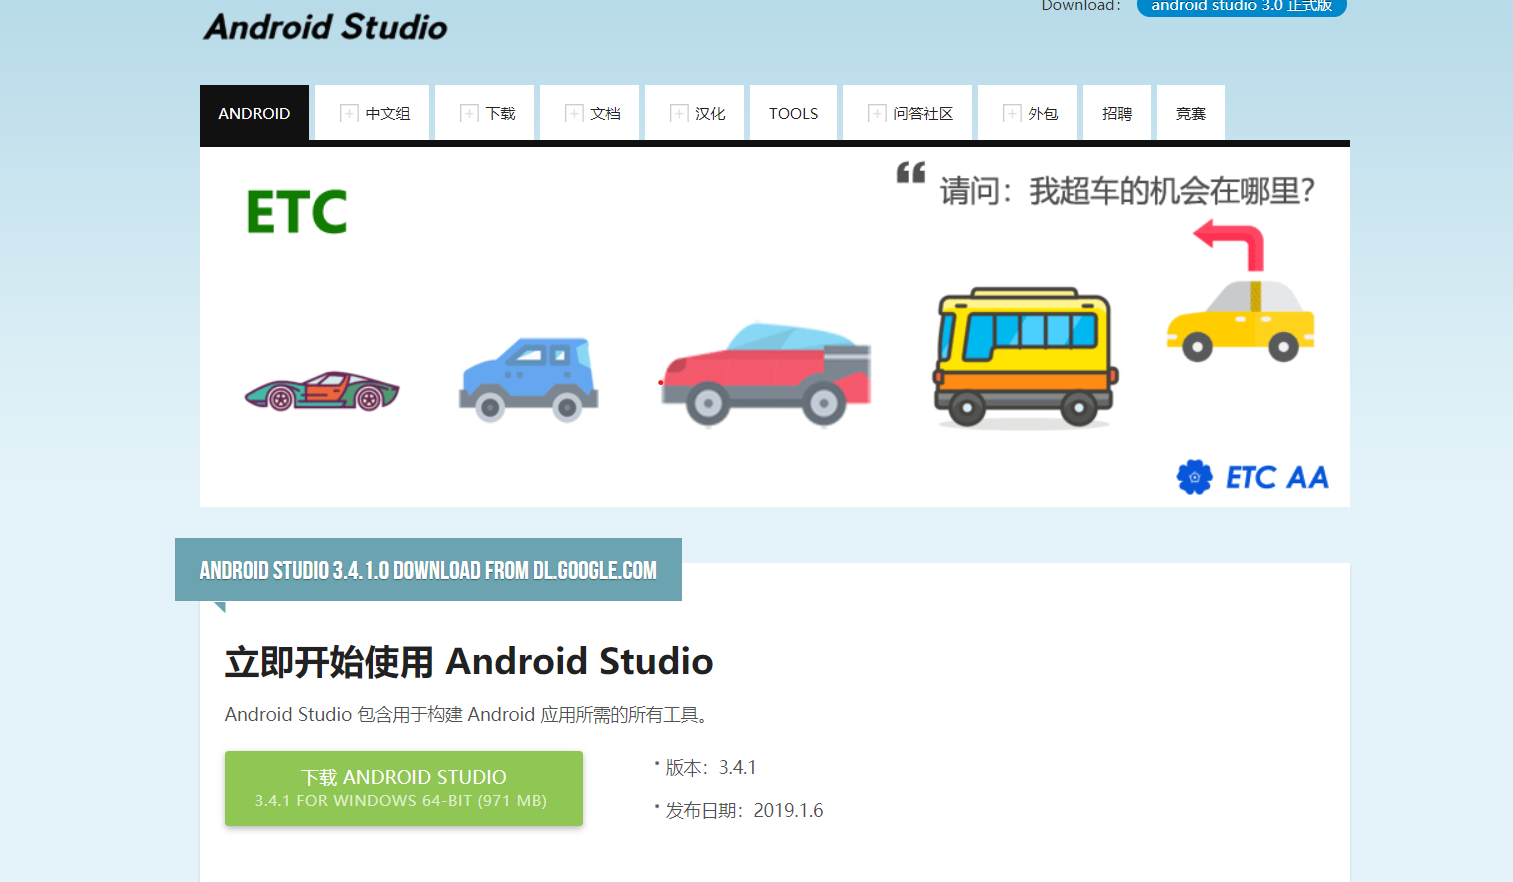Open the 竞赛 menu item

click(1191, 113)
